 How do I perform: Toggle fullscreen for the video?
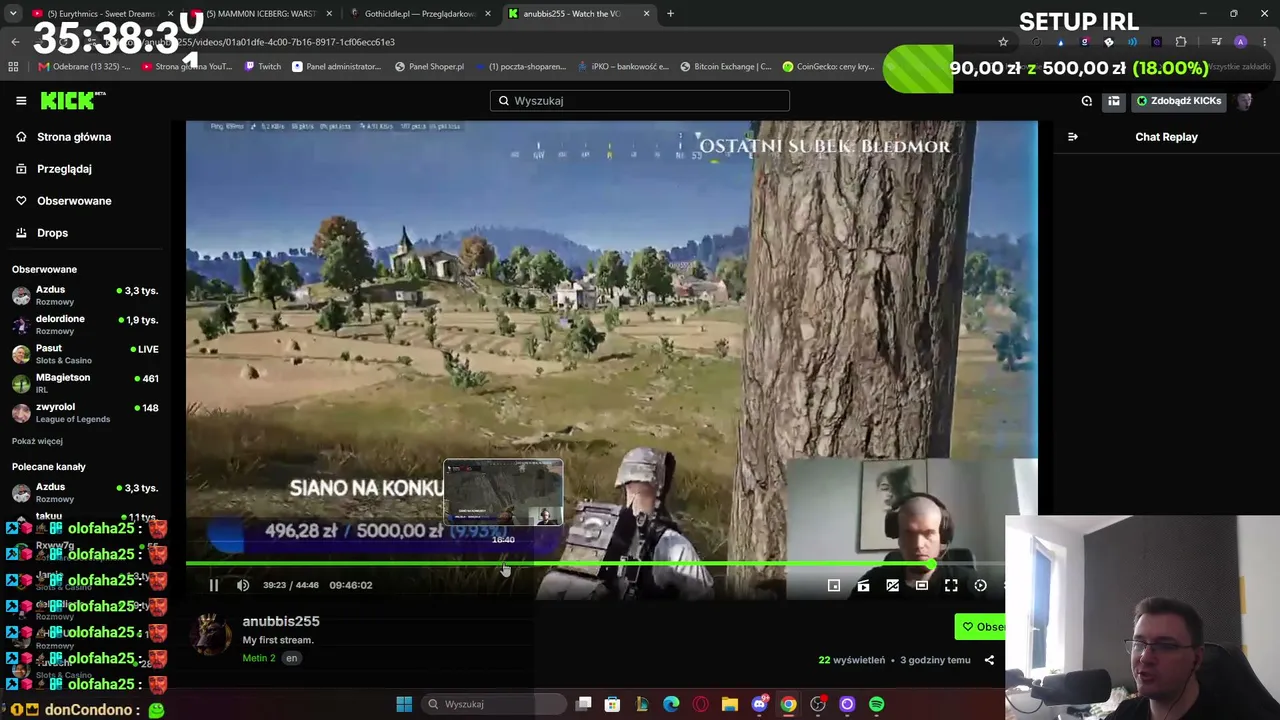(951, 585)
